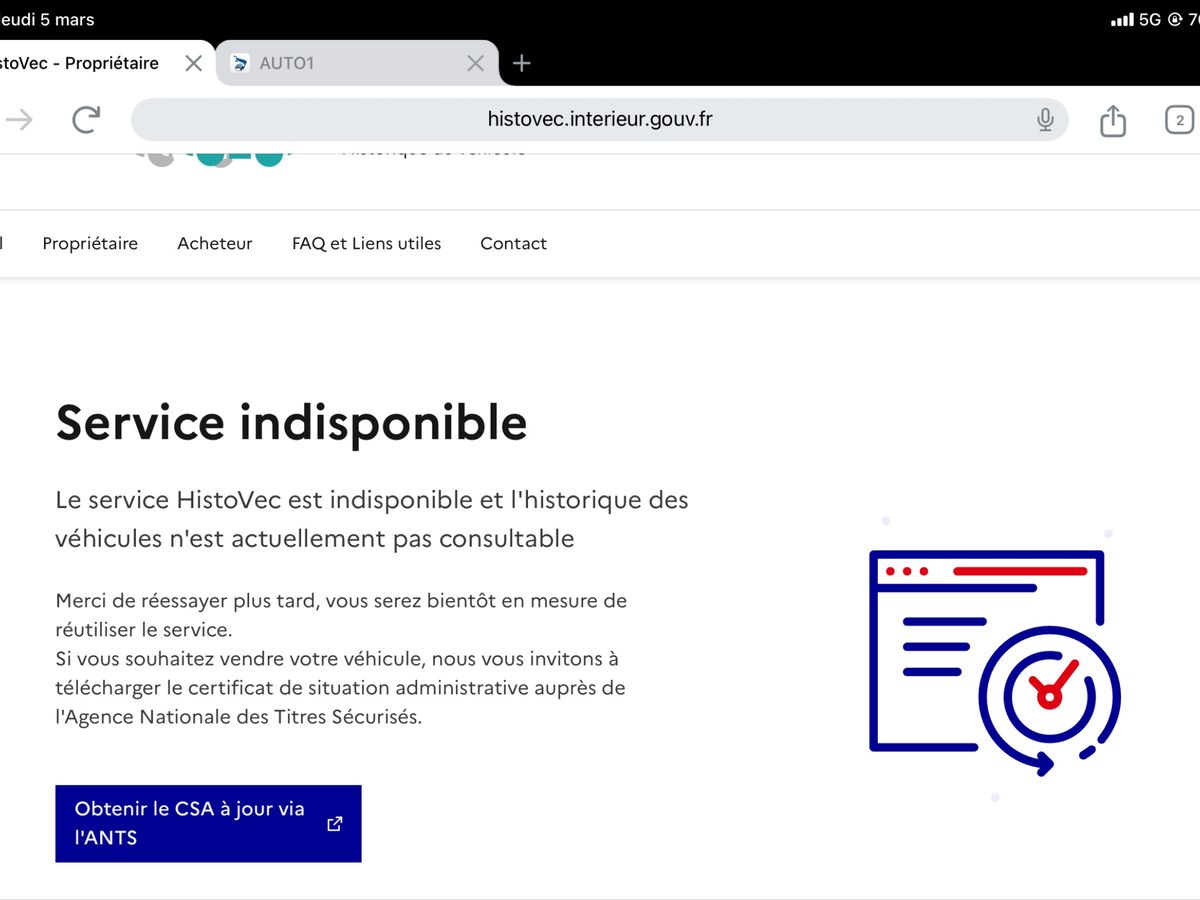Open the Propriétaire menu item
This screenshot has width=1200, height=900.
point(90,243)
